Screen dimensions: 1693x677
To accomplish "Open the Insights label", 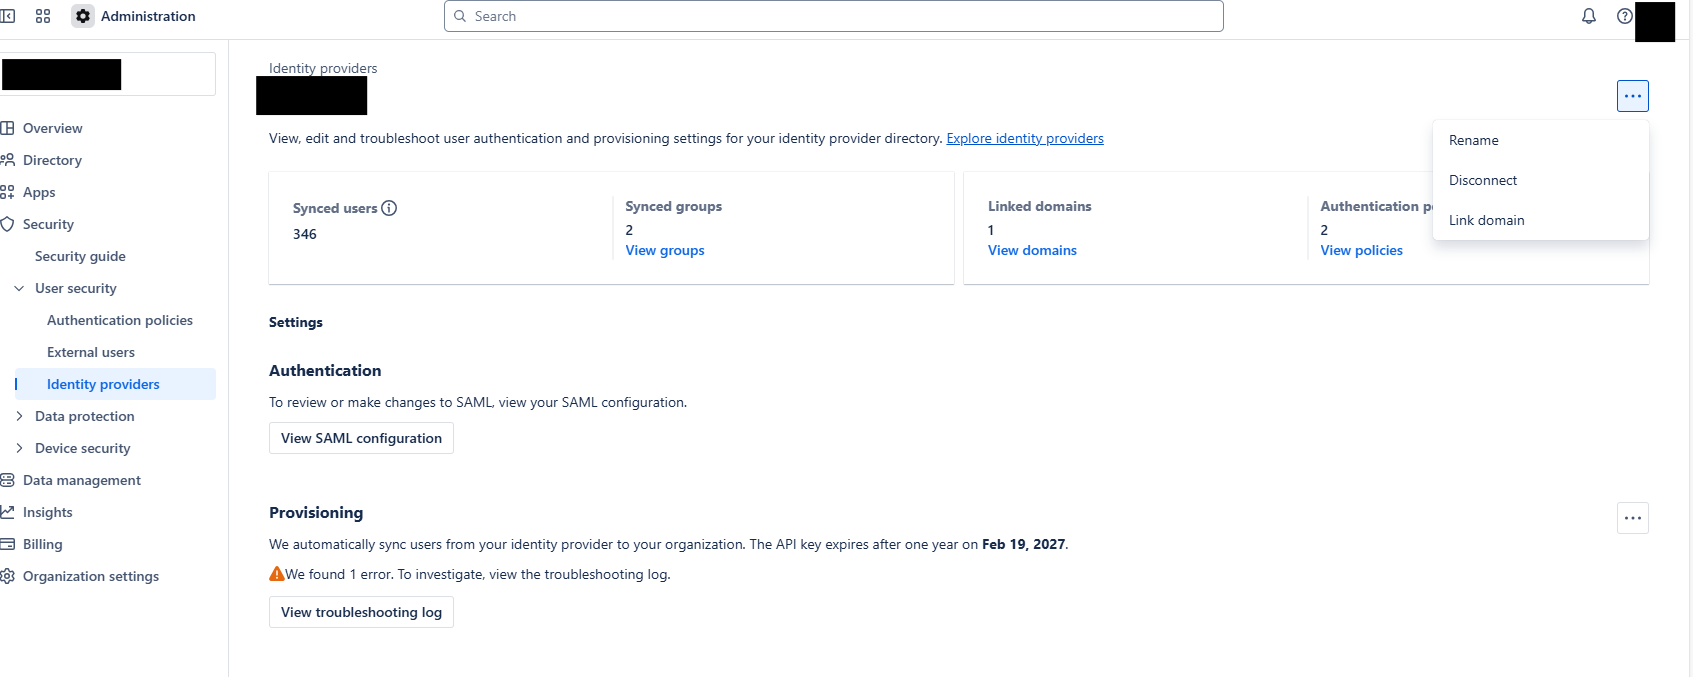I will (x=48, y=512).
